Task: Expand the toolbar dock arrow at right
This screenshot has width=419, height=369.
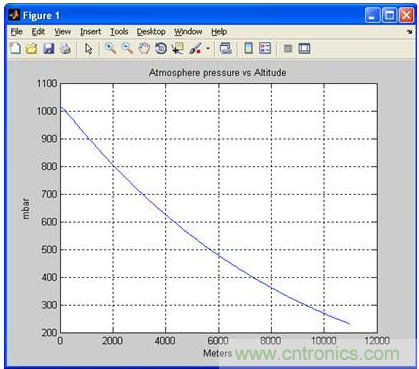Action: tap(409, 32)
